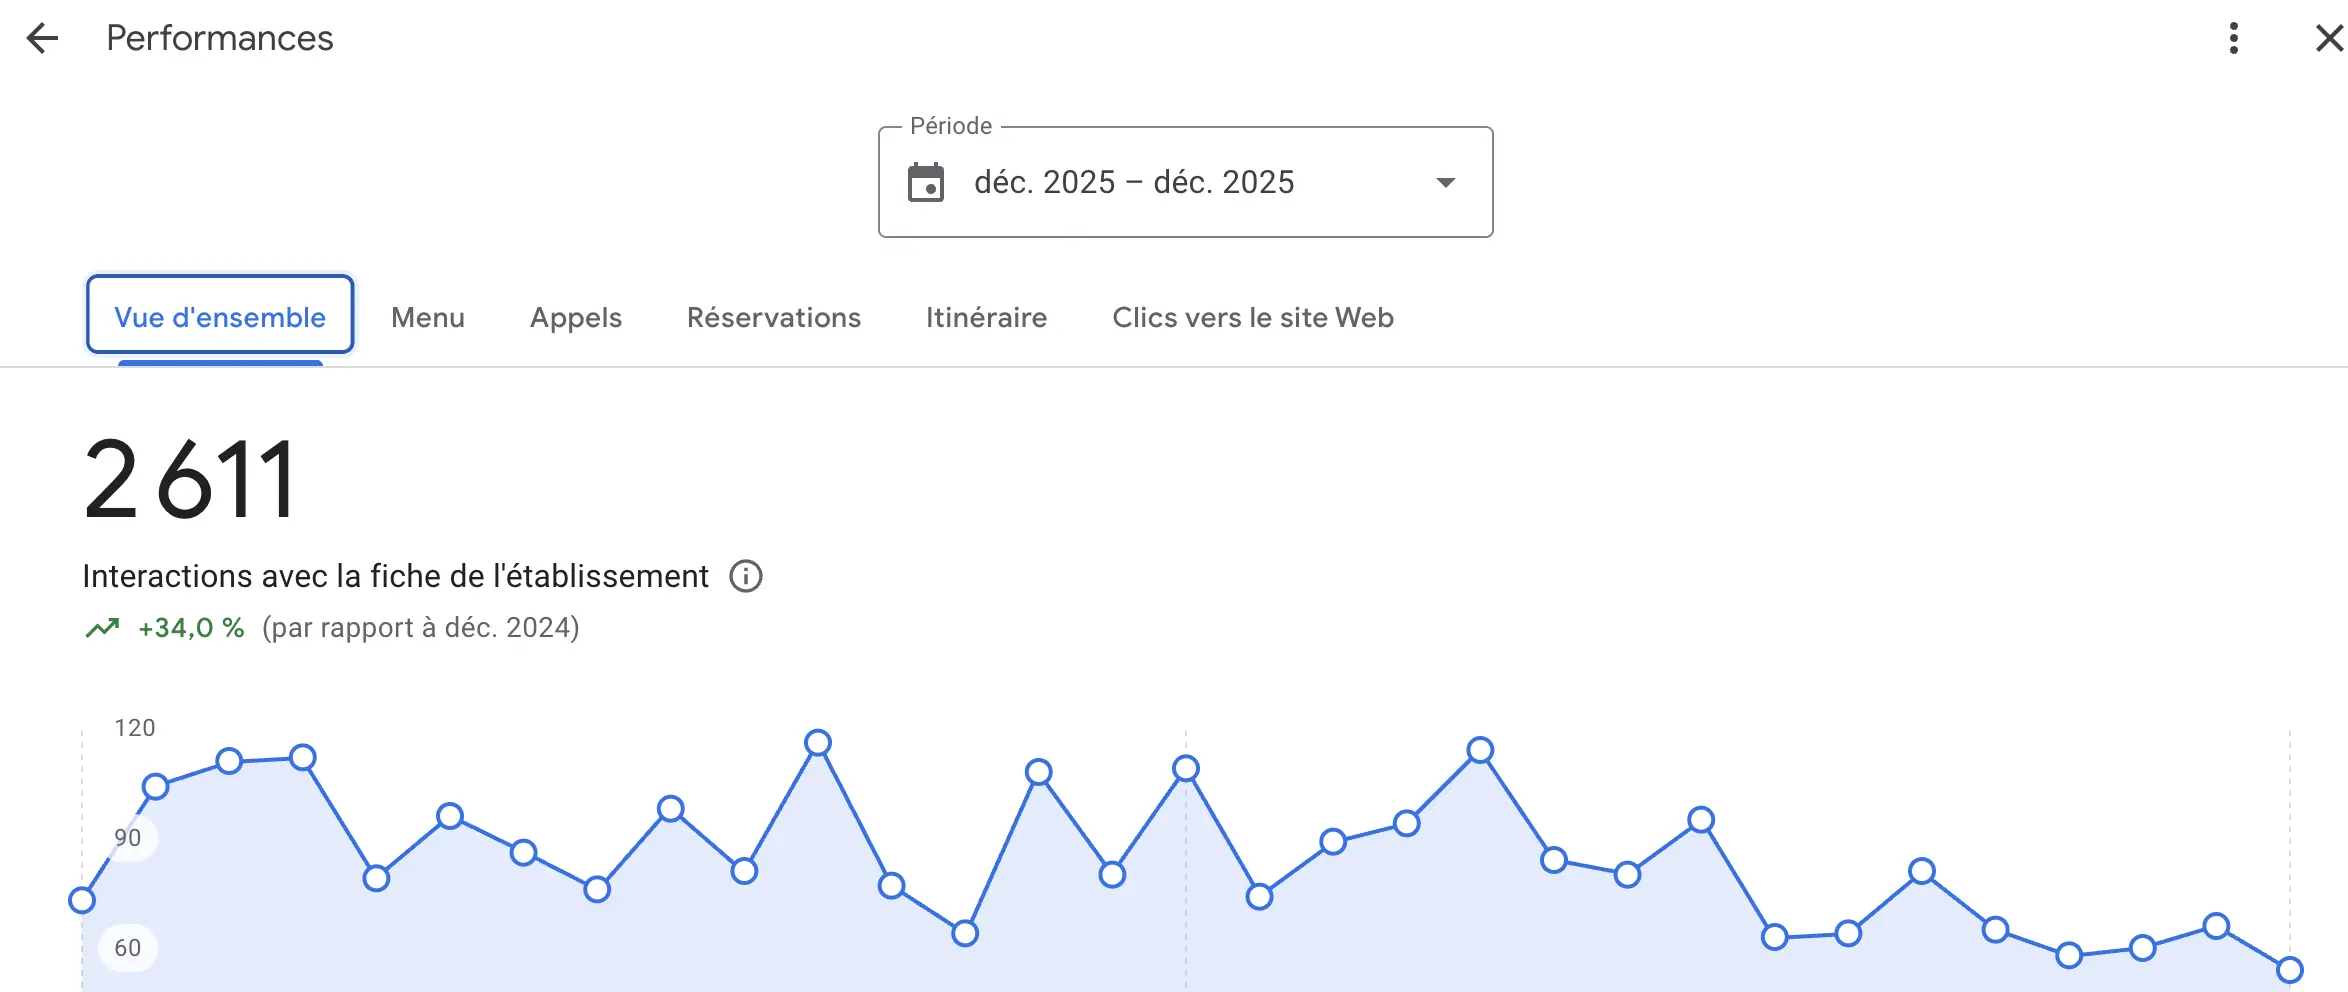The height and width of the screenshot is (992, 2348).
Task: Click the last data point of the chart
Action: click(x=2289, y=969)
